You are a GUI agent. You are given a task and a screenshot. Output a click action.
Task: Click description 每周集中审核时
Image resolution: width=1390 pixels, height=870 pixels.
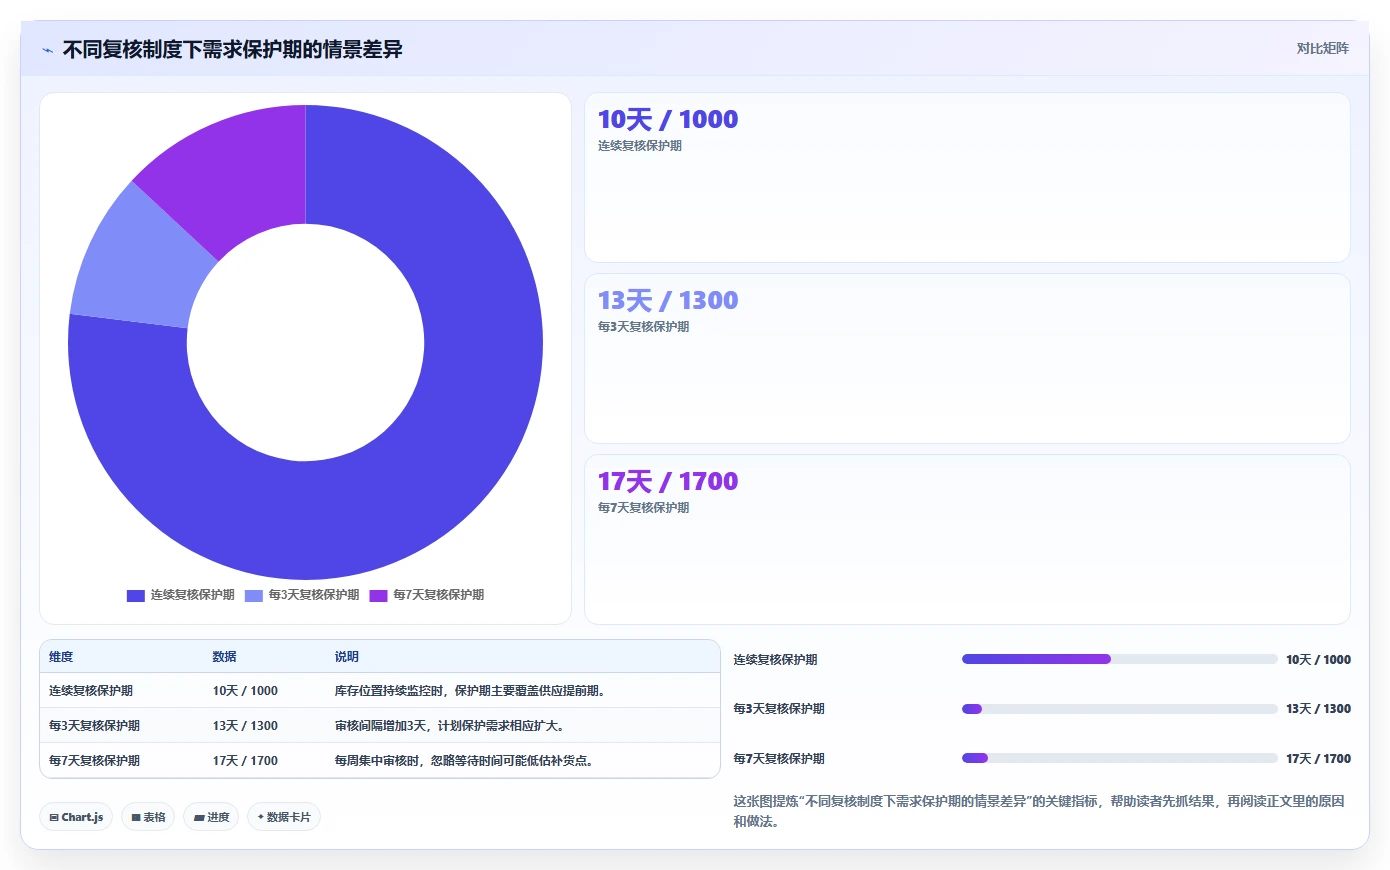[465, 761]
